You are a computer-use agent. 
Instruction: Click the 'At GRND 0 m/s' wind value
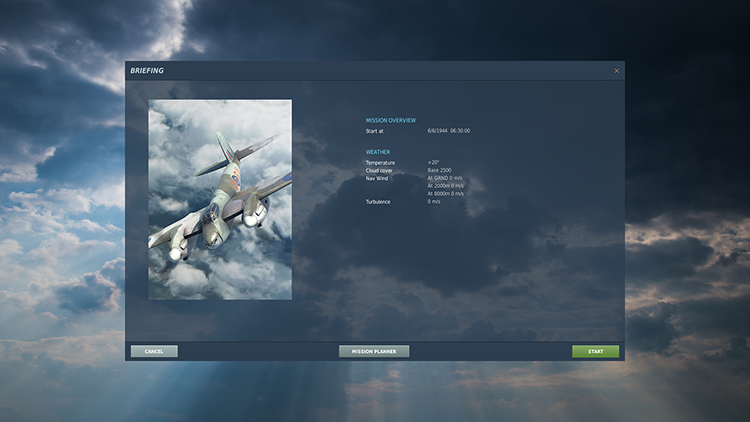tap(444, 178)
